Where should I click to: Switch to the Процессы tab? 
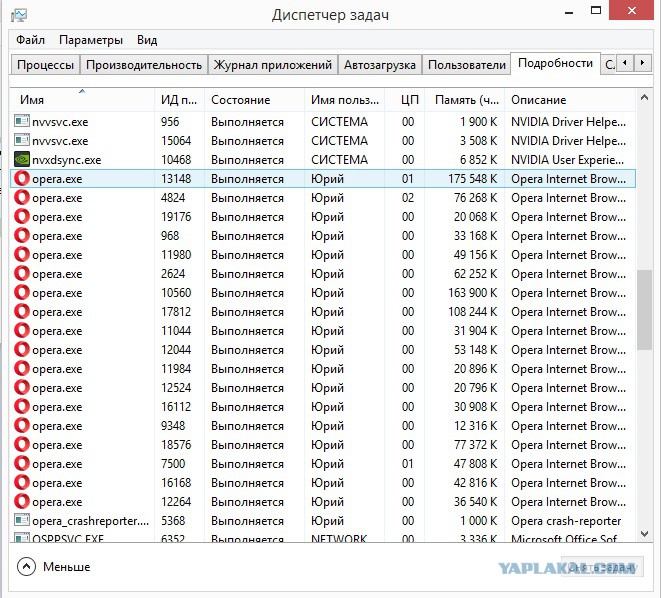pyautogui.click(x=45, y=65)
